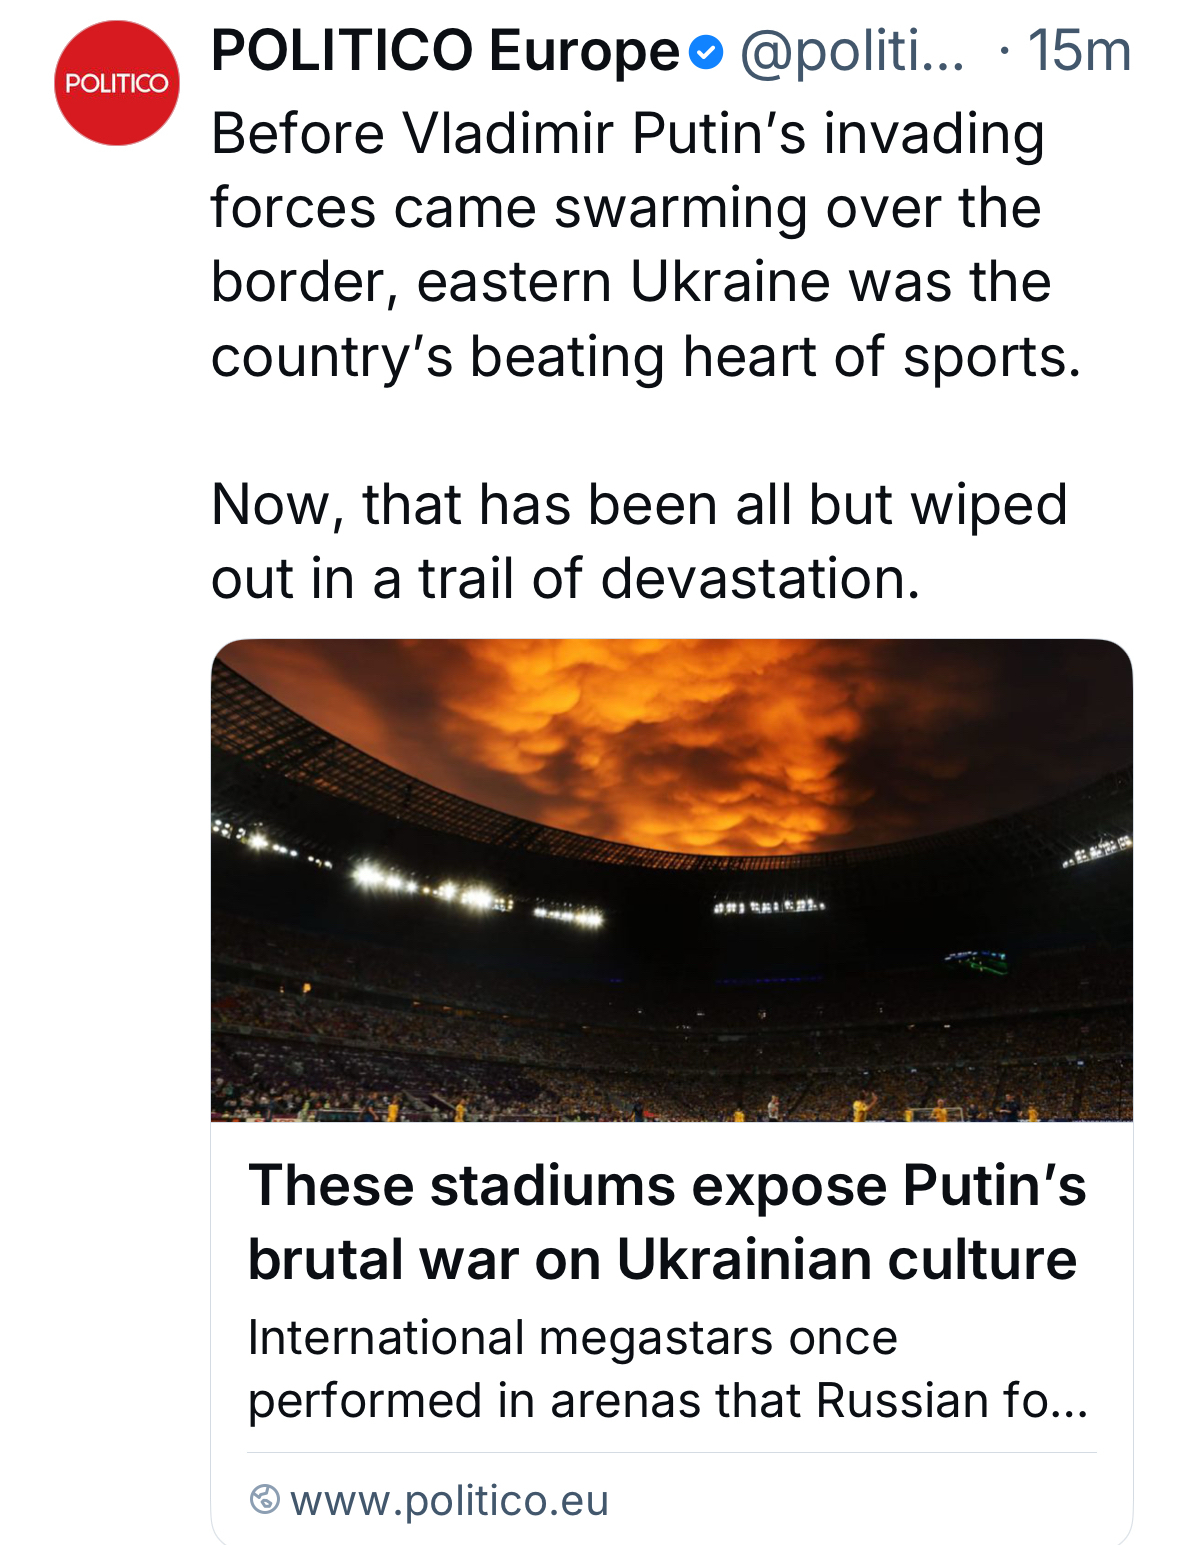Screen dimensions: 1179x1545
Task: Click the blue verified checkmark badge
Action: [x=706, y=52]
